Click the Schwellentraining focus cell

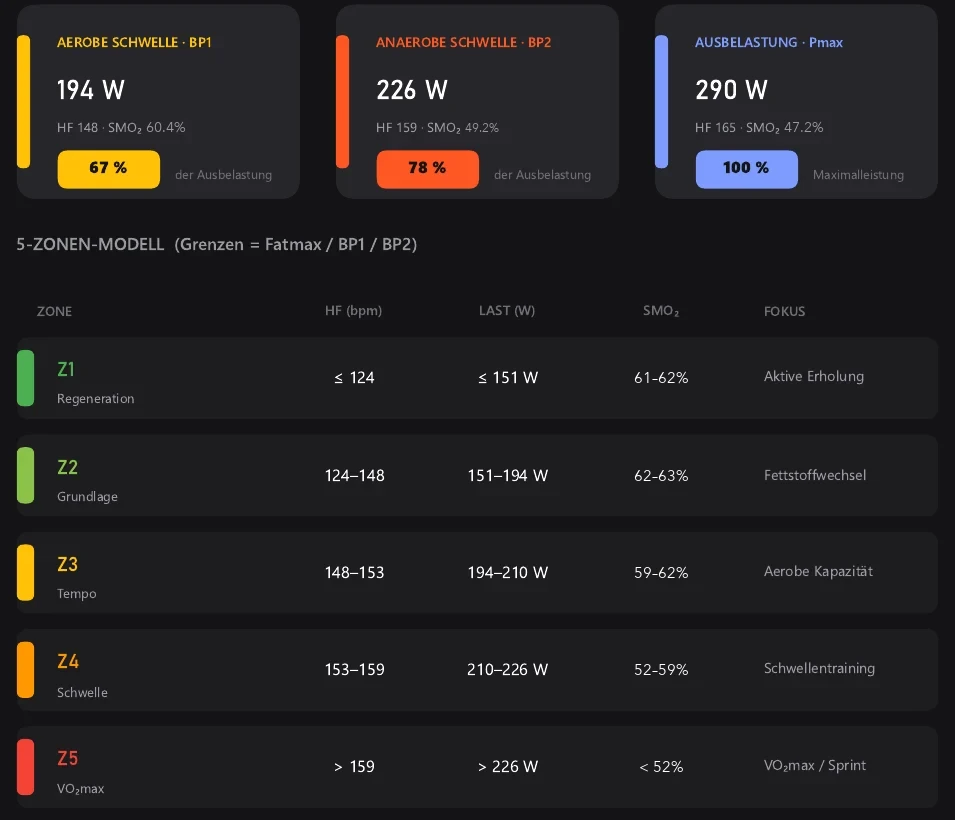pyautogui.click(x=819, y=668)
